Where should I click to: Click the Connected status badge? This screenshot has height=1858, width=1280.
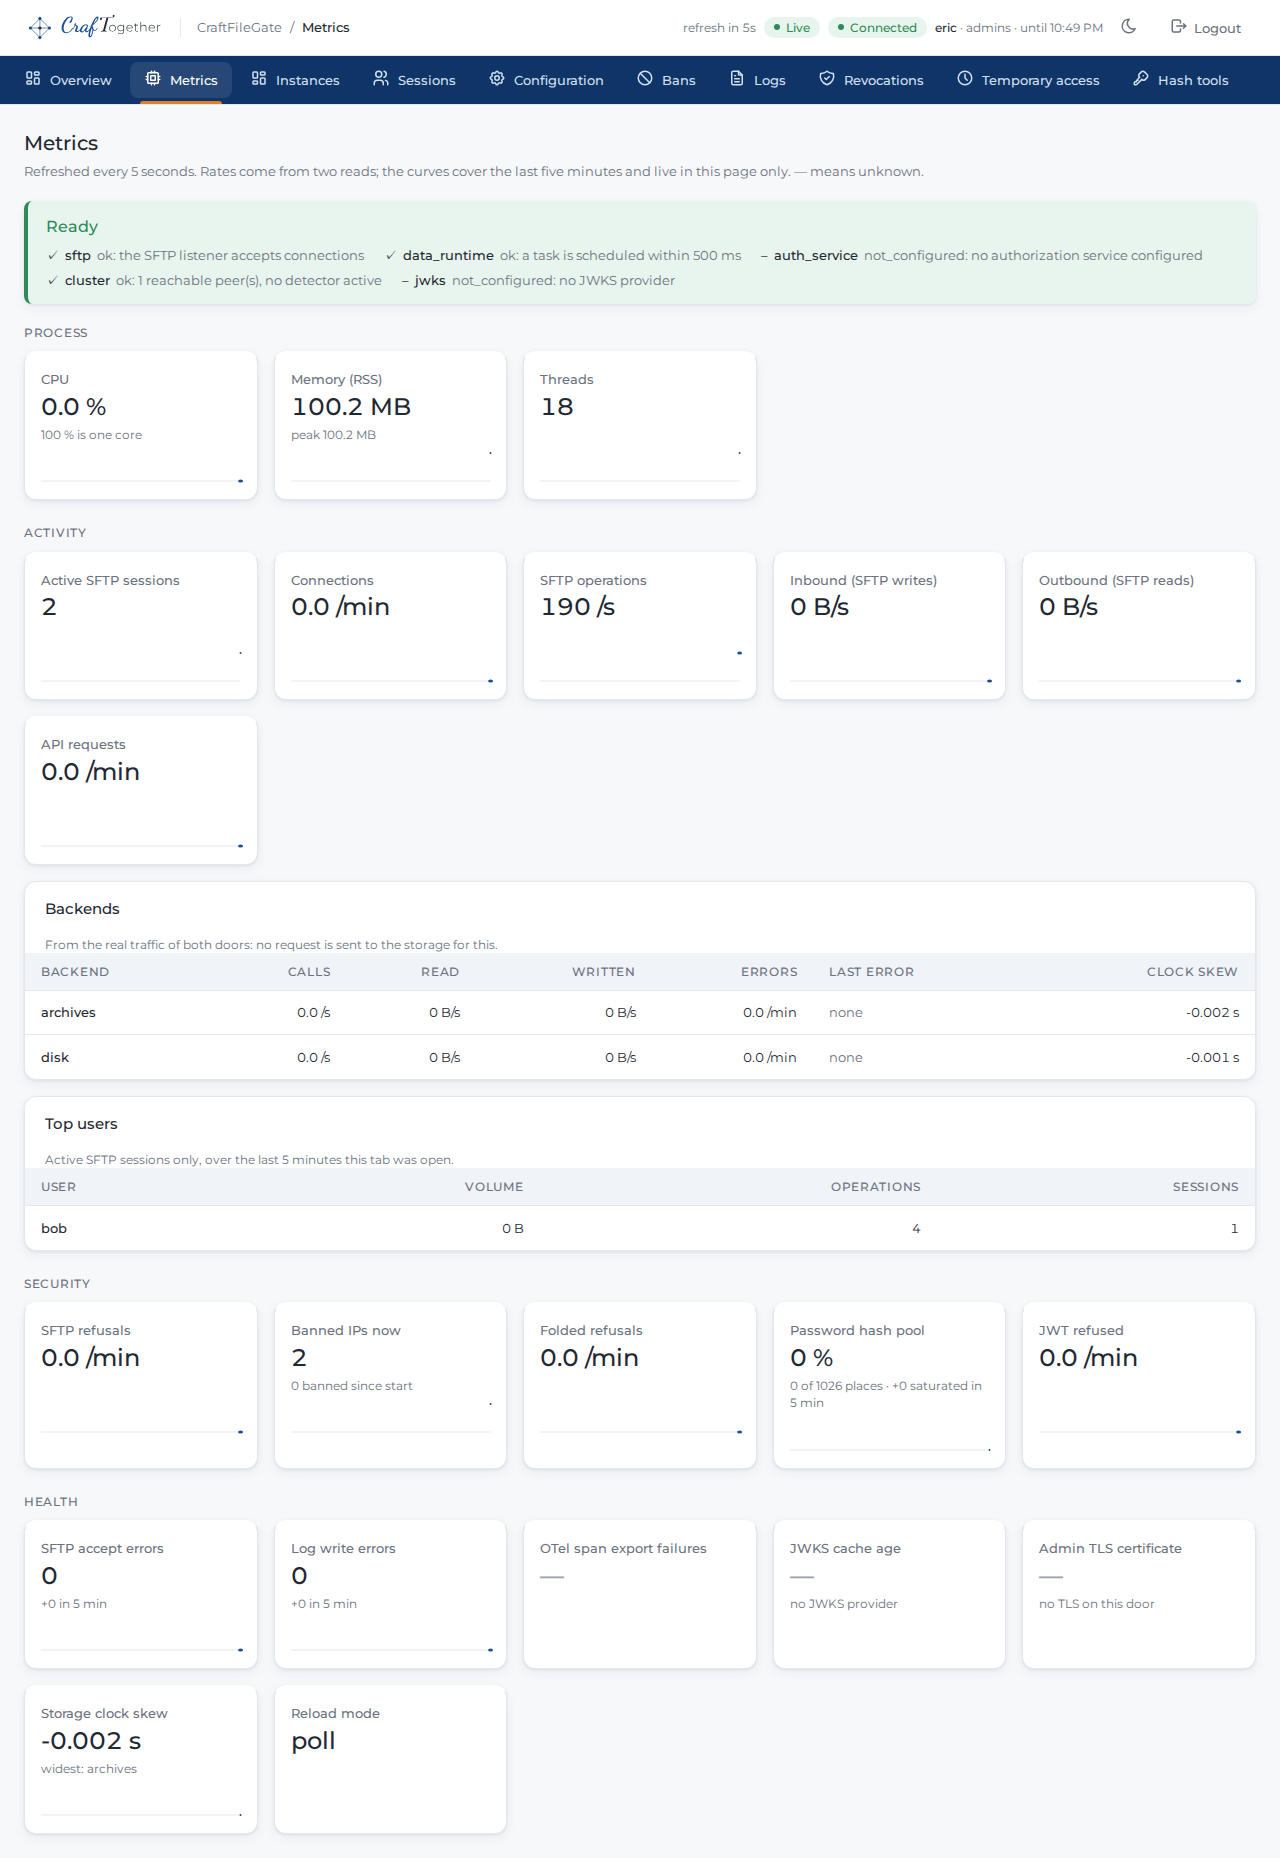click(x=877, y=27)
